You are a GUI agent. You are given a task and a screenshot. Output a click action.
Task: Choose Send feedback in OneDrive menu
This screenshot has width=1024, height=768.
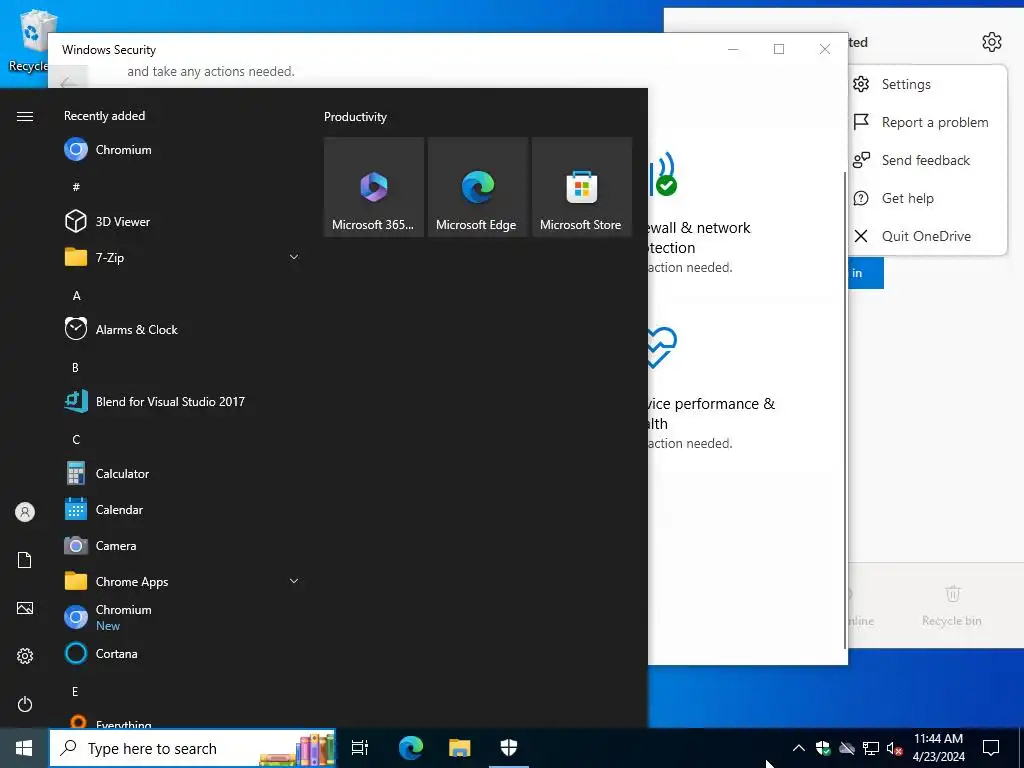click(927, 160)
